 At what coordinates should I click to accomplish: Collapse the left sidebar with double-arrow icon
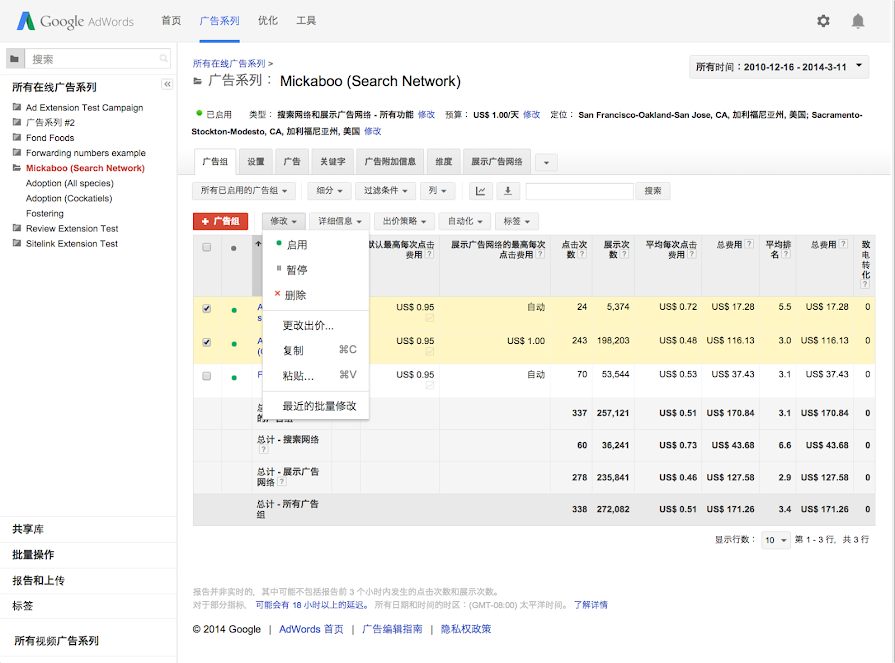pyautogui.click(x=168, y=86)
